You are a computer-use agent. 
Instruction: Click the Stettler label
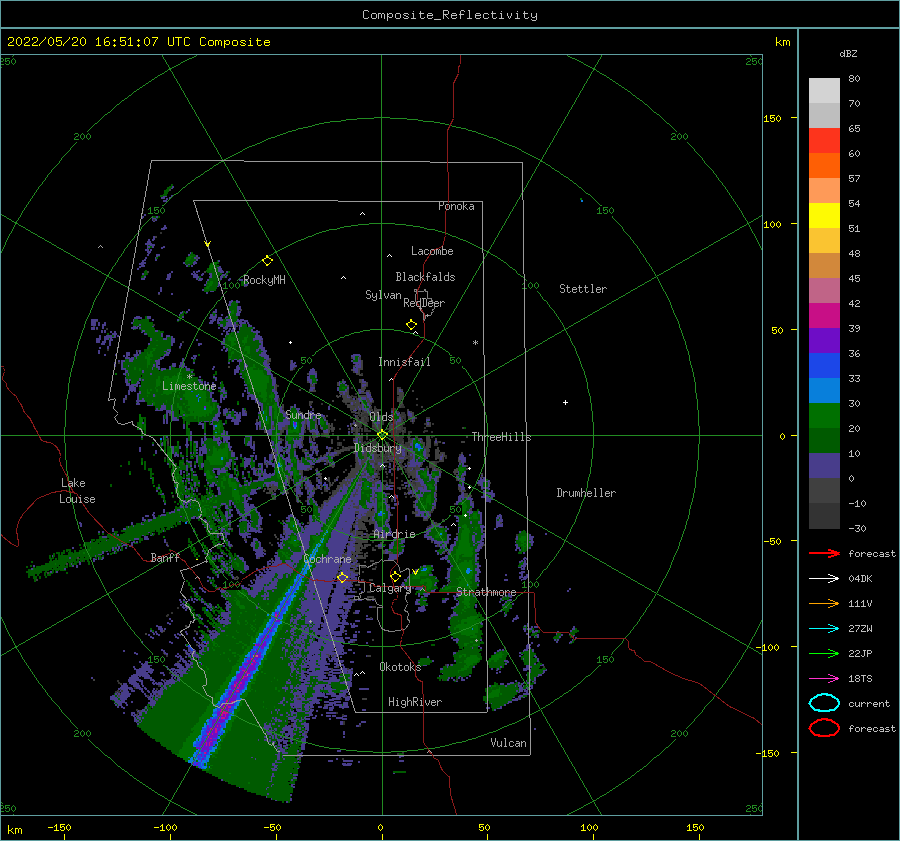point(583,289)
